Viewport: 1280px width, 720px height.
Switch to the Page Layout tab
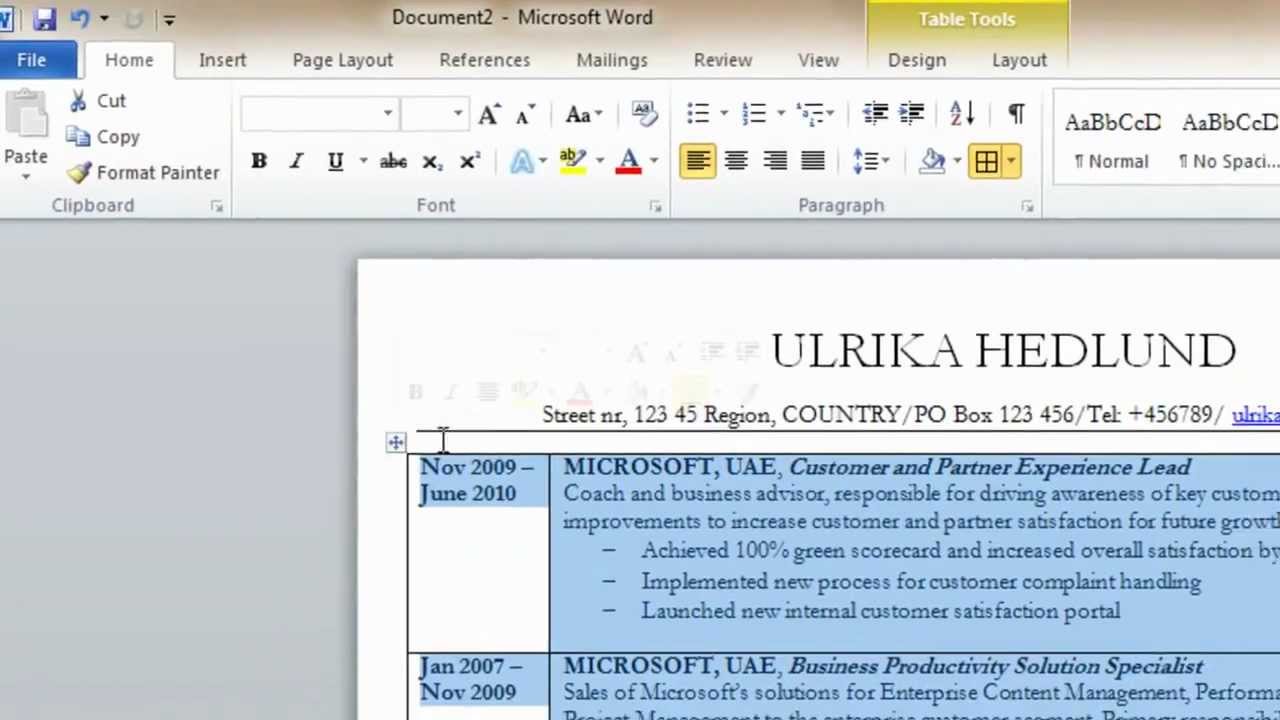pyautogui.click(x=342, y=60)
